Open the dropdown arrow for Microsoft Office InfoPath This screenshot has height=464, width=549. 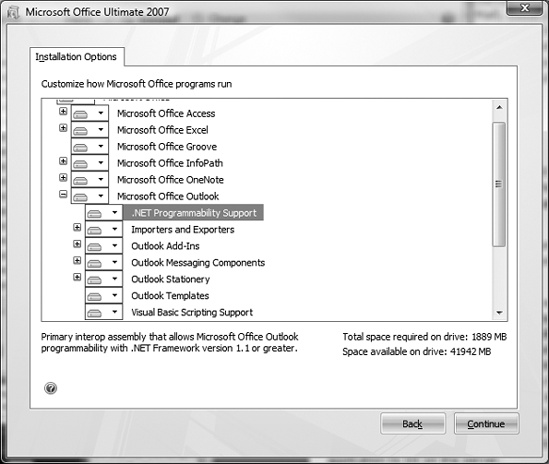pos(101,163)
